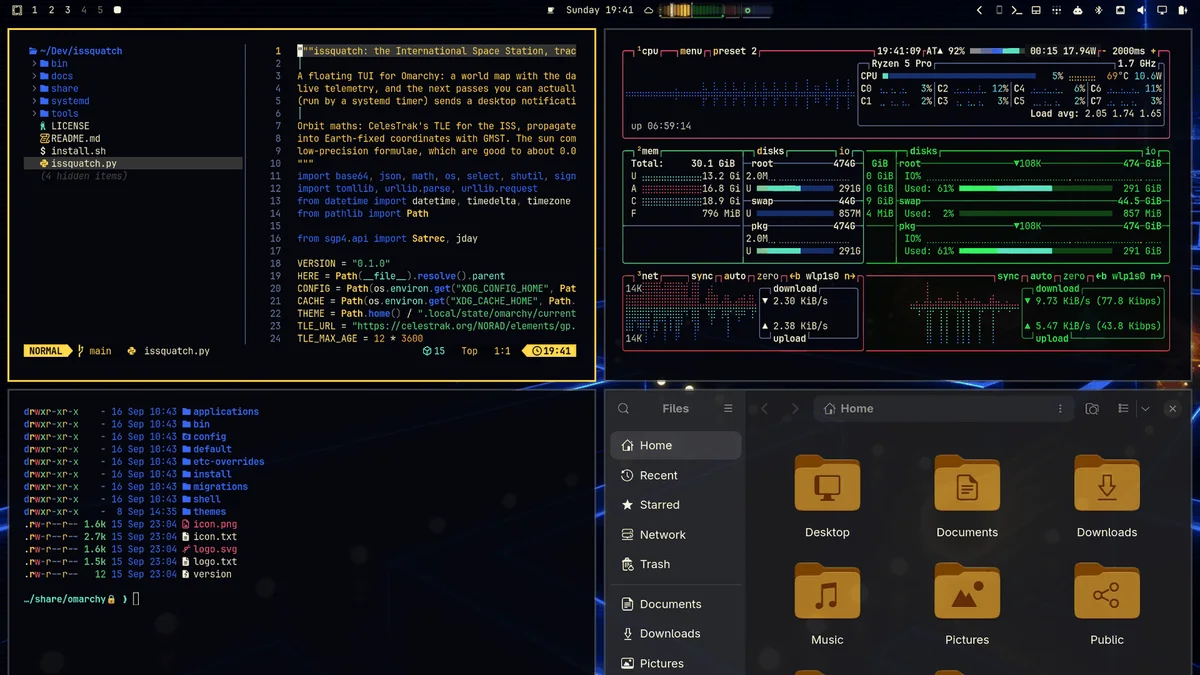Select the Pictures folder in Files grid
This screenshot has height=675, width=1200.
[x=967, y=591]
